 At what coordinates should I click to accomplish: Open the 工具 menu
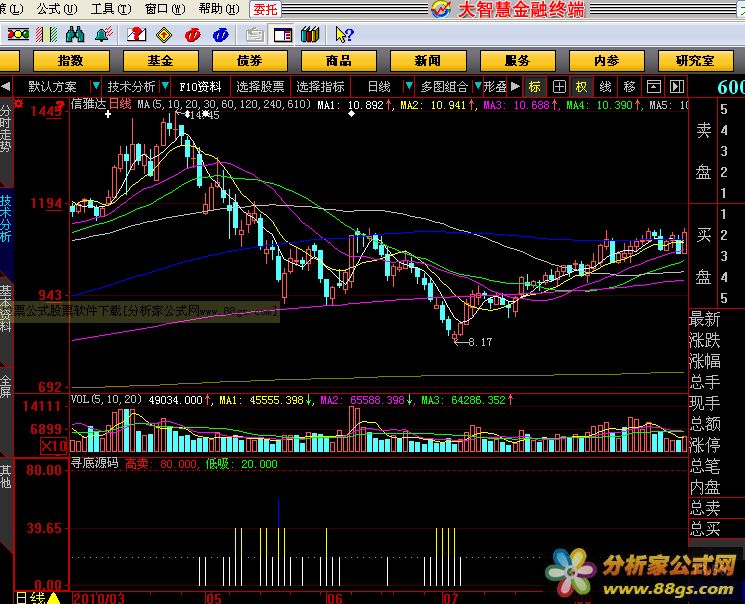111,9
